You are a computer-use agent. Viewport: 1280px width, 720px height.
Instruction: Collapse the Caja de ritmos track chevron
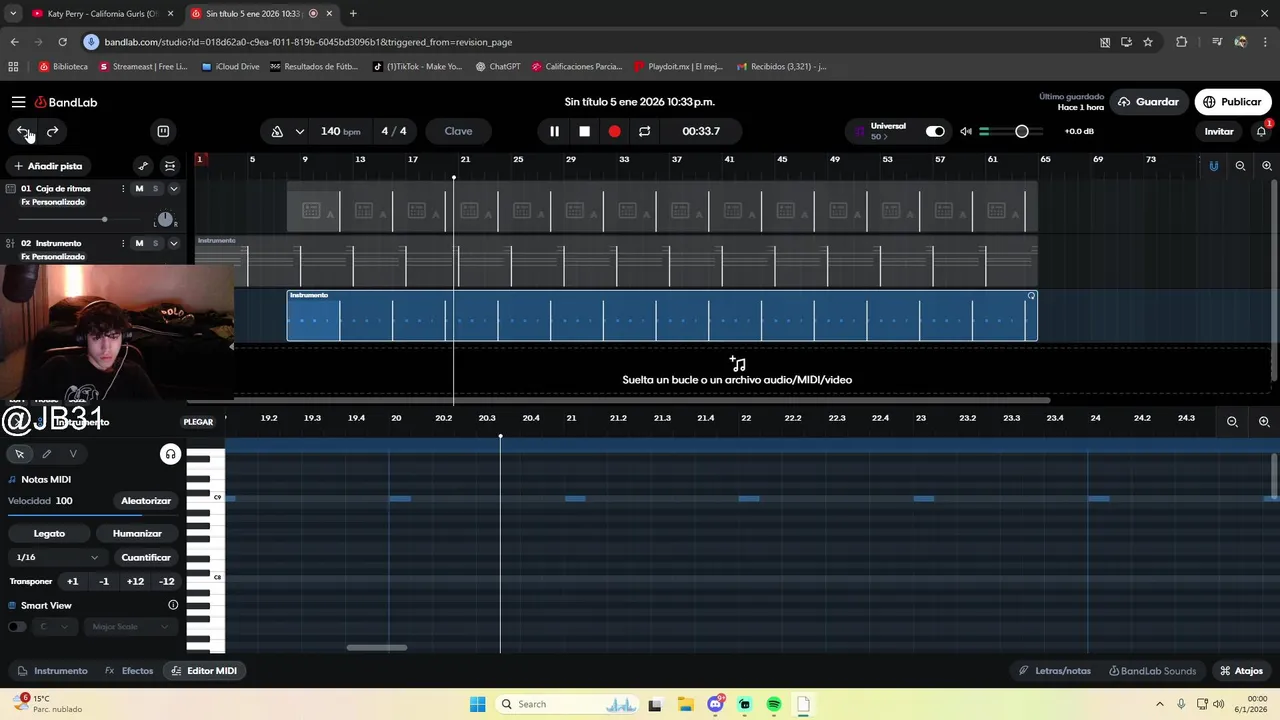pyautogui.click(x=173, y=189)
